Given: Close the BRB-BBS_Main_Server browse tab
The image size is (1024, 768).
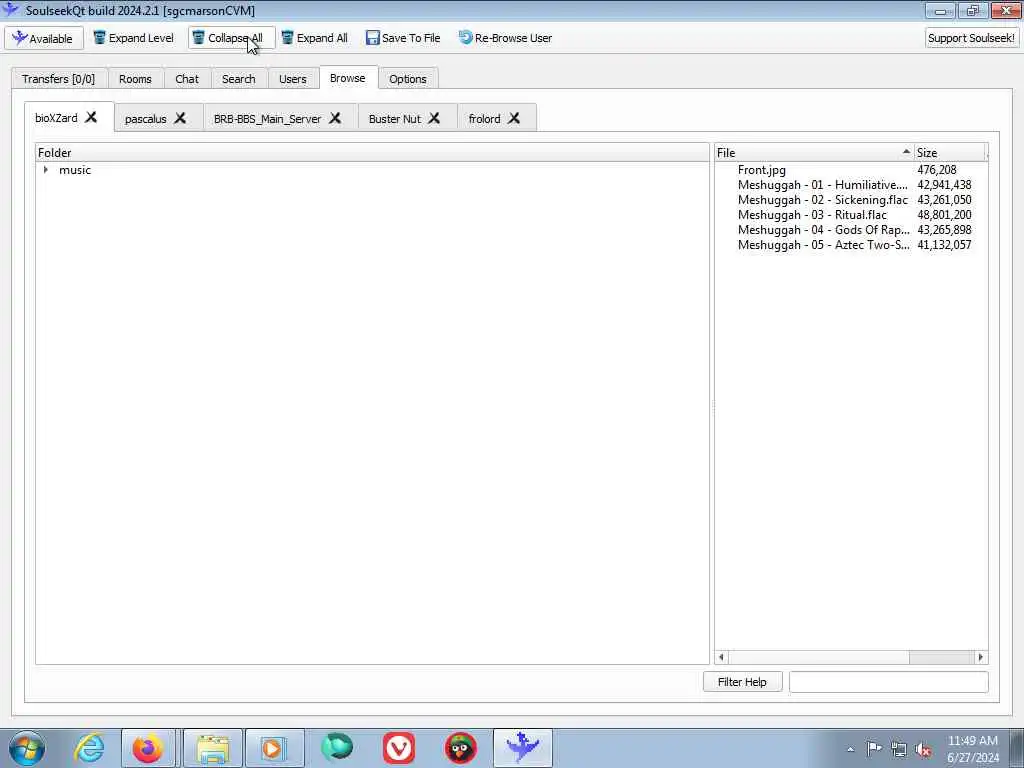Looking at the screenshot, I should pyautogui.click(x=335, y=118).
